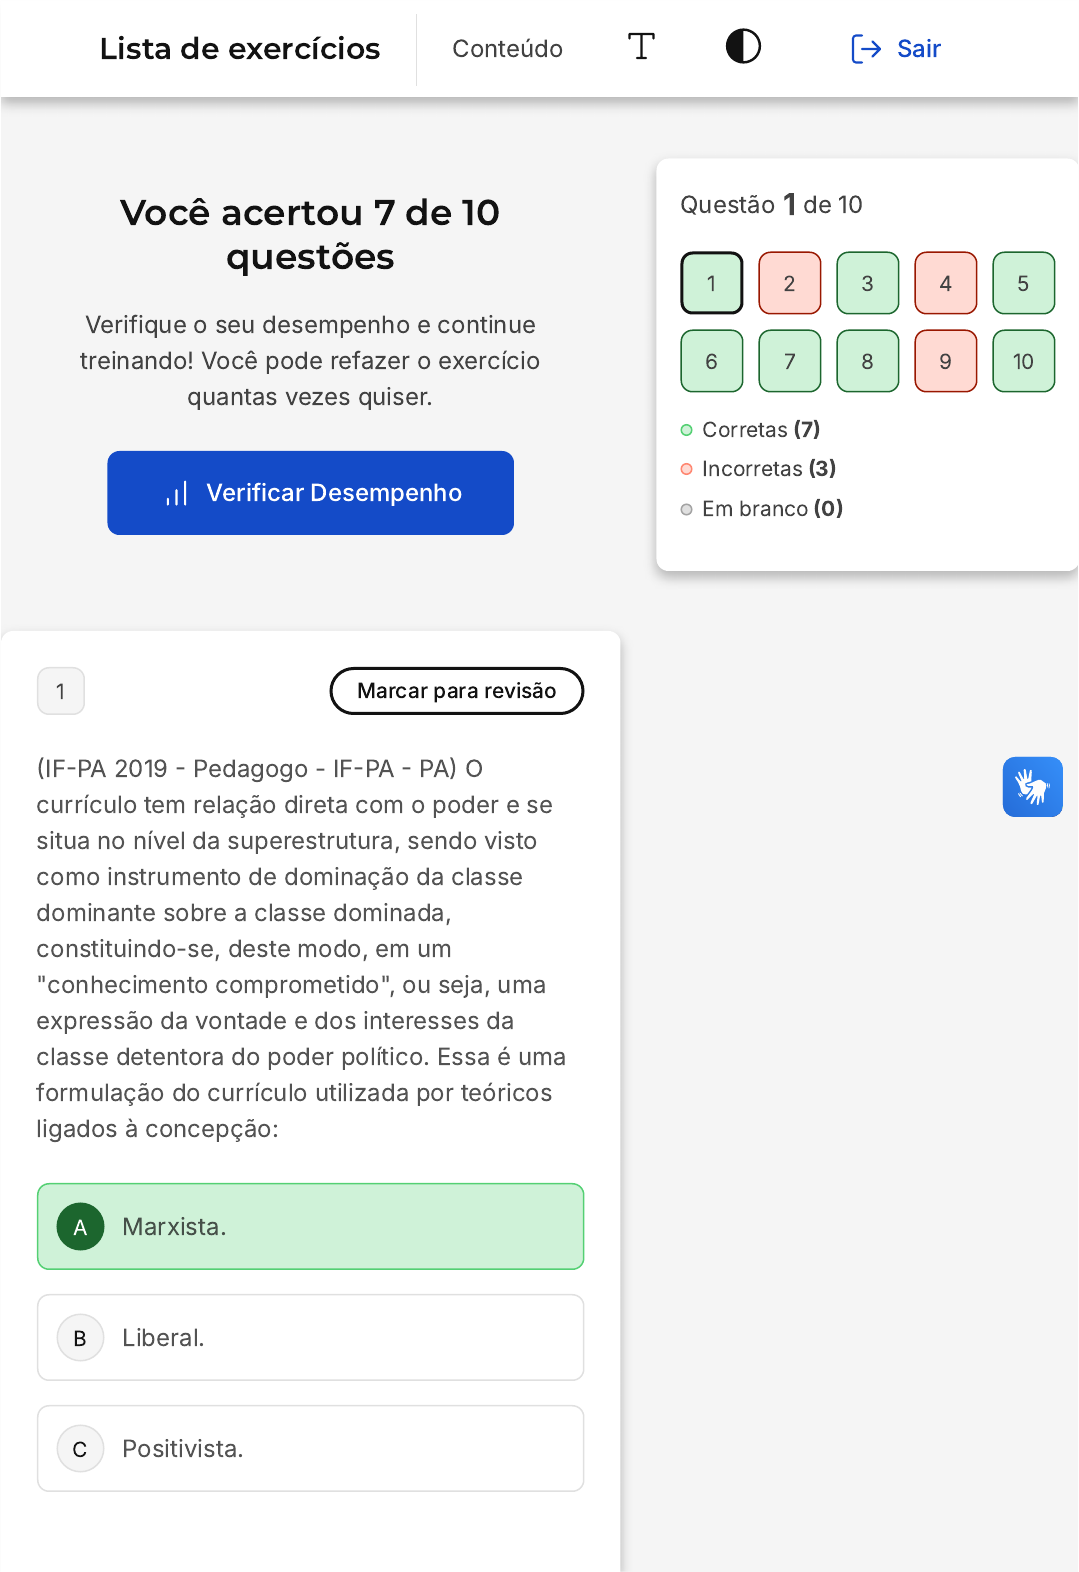The height and width of the screenshot is (1572, 1079).
Task: Open question 7 in the grid
Action: tap(789, 361)
